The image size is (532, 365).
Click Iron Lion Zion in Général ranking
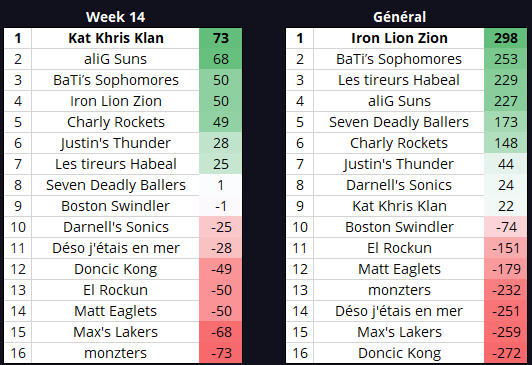tap(399, 38)
